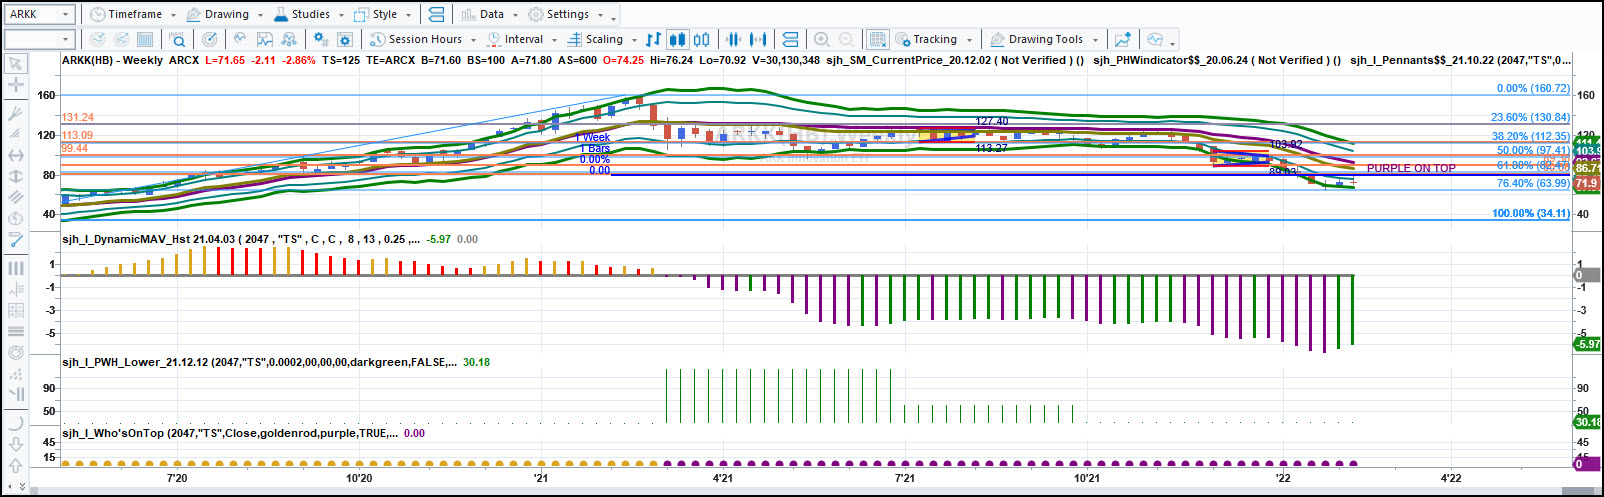The image size is (1604, 497).
Task: Click the strategy chart icon
Action: coord(265,39)
